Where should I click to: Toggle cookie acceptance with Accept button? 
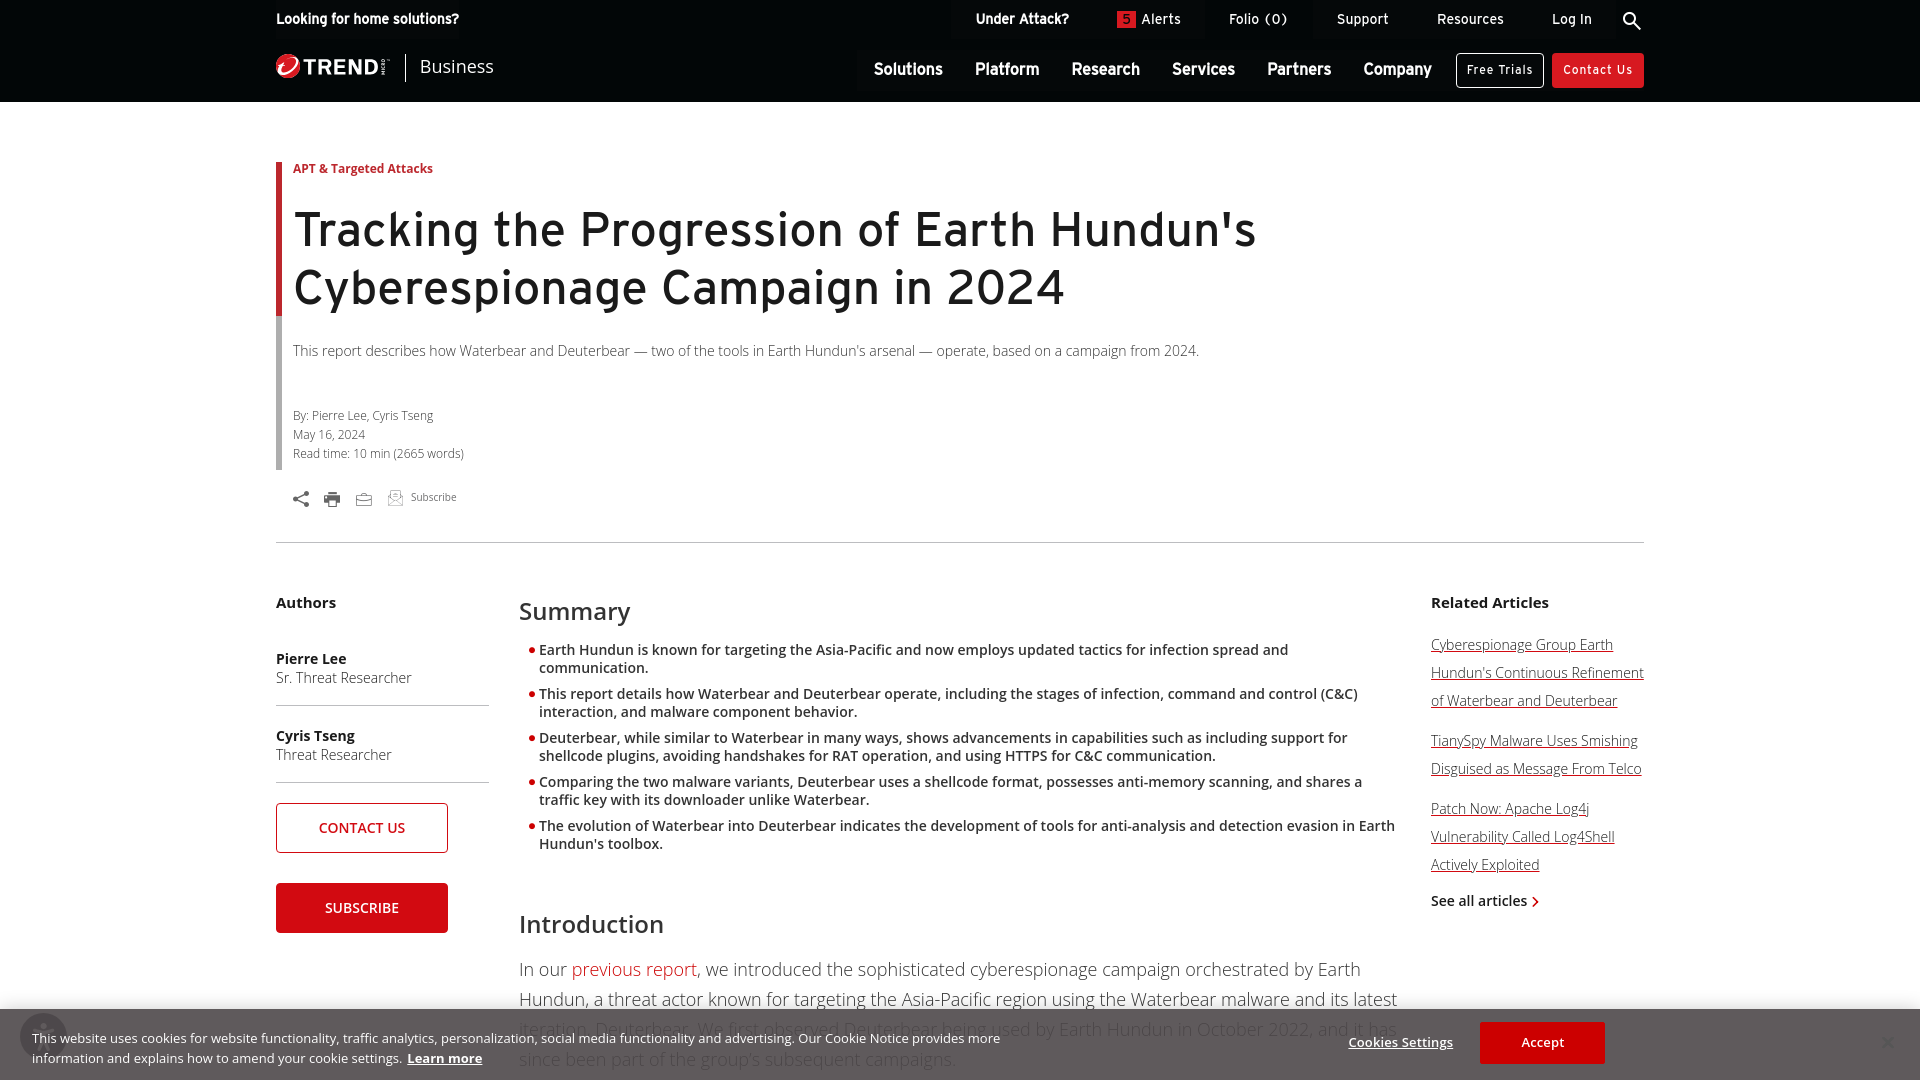(1543, 1043)
